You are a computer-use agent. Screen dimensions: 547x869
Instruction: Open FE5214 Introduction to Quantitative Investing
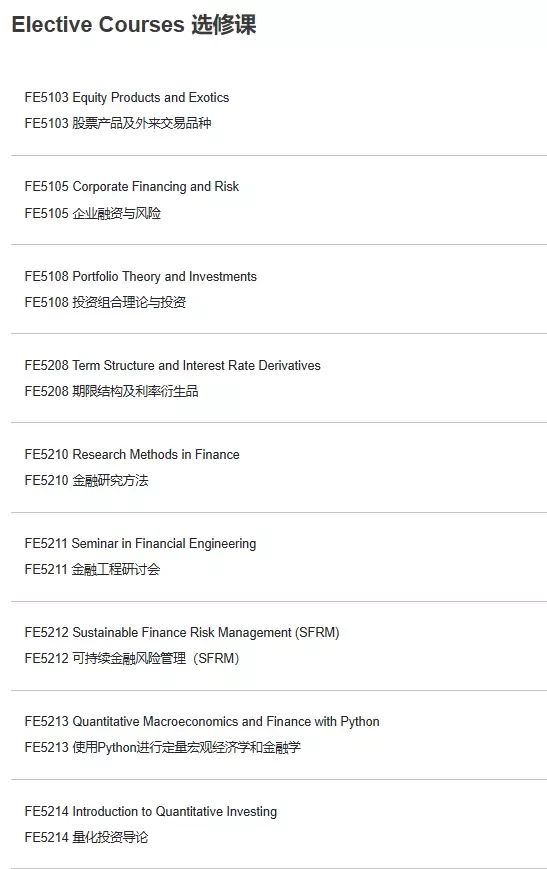tap(151, 811)
